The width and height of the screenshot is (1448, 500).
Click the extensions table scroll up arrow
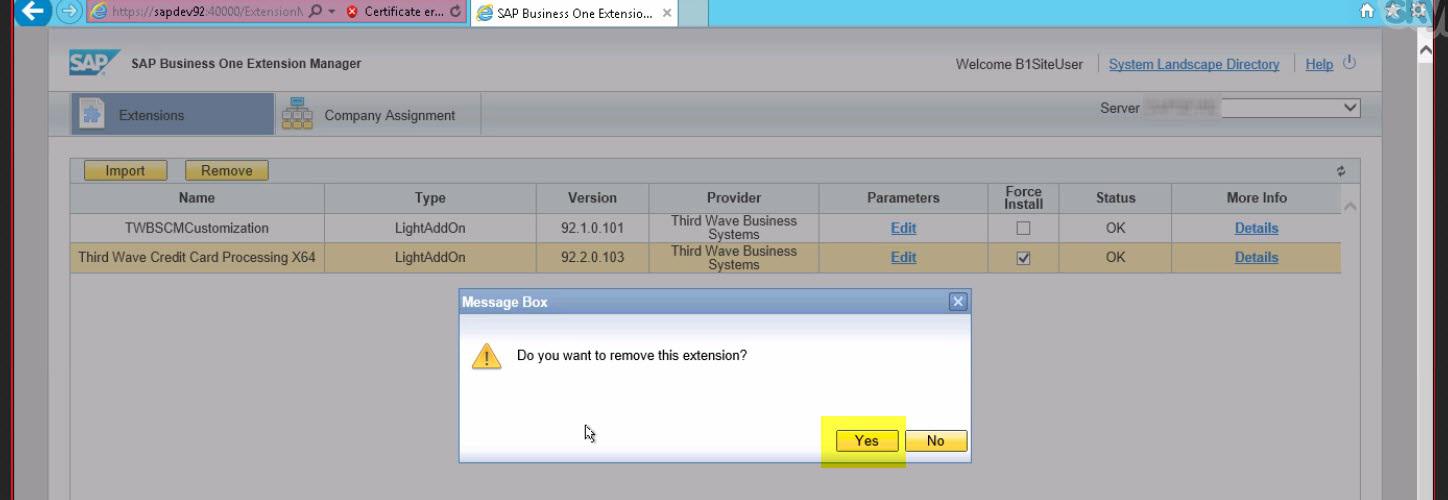1350,206
